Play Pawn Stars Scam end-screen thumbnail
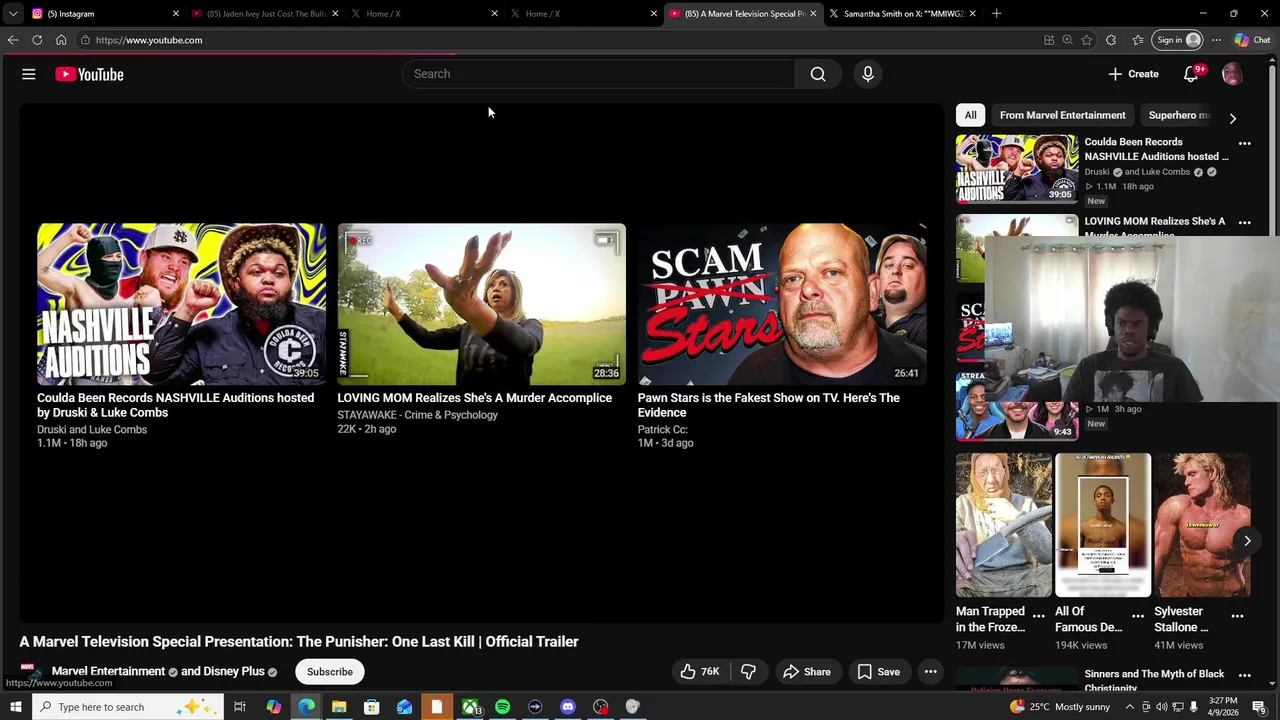The width and height of the screenshot is (1280, 720). click(x=782, y=304)
